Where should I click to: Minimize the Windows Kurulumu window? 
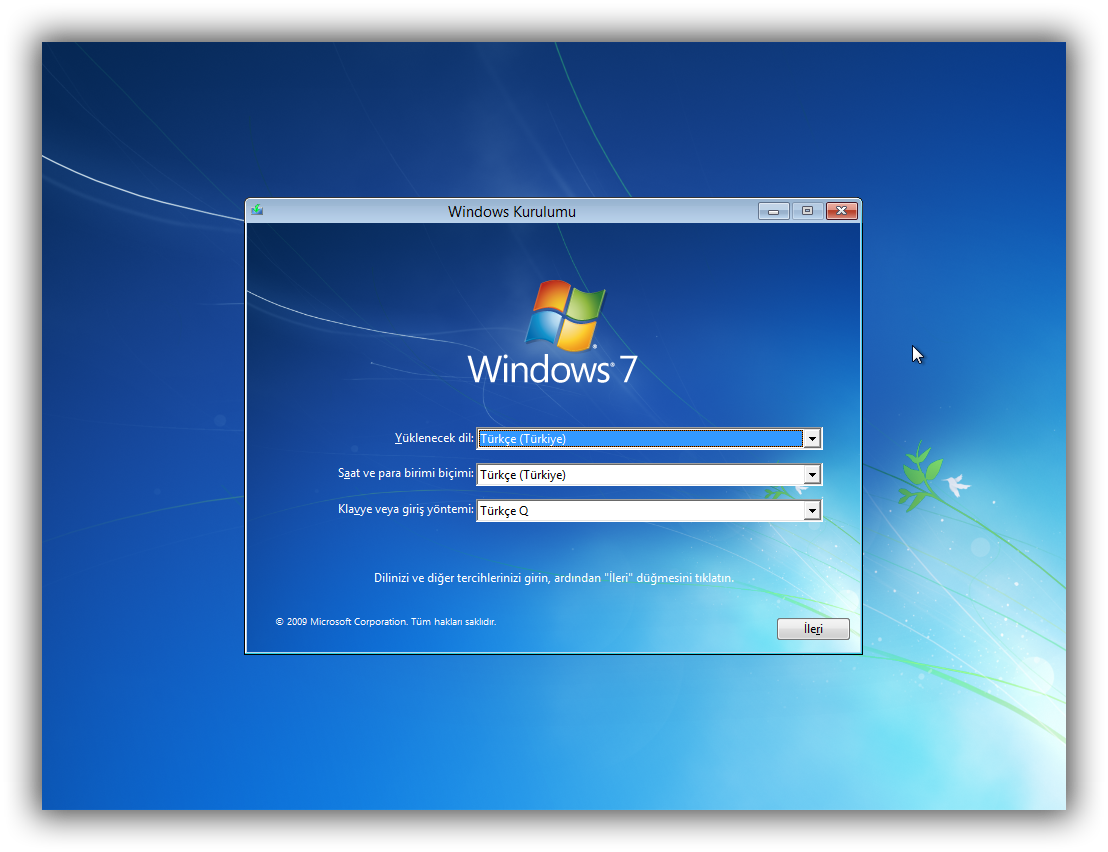[773, 211]
